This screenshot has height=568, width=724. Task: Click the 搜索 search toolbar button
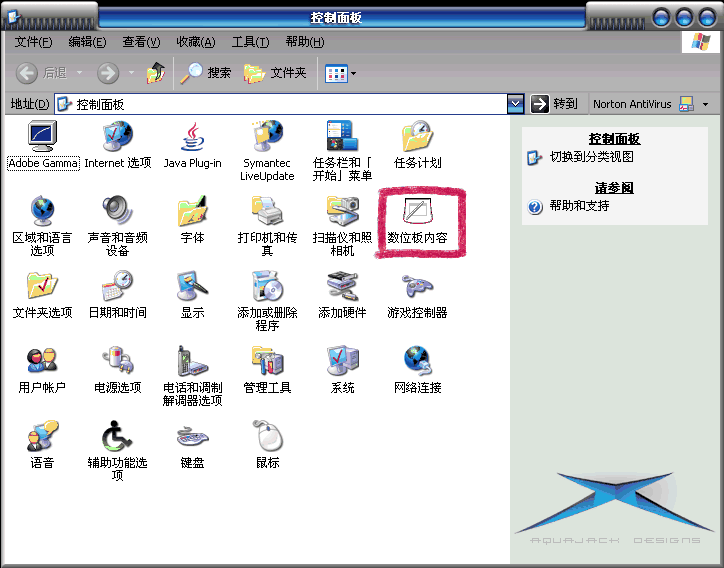click(206, 73)
